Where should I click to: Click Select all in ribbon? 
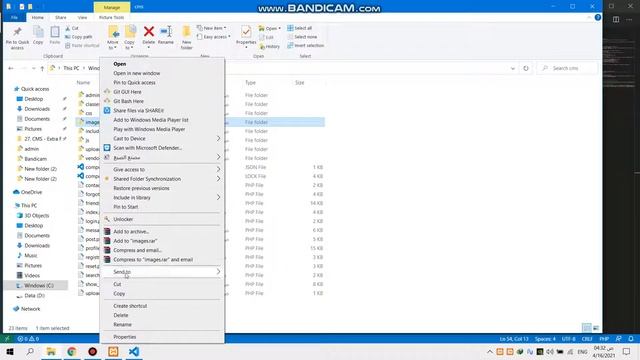(300, 28)
